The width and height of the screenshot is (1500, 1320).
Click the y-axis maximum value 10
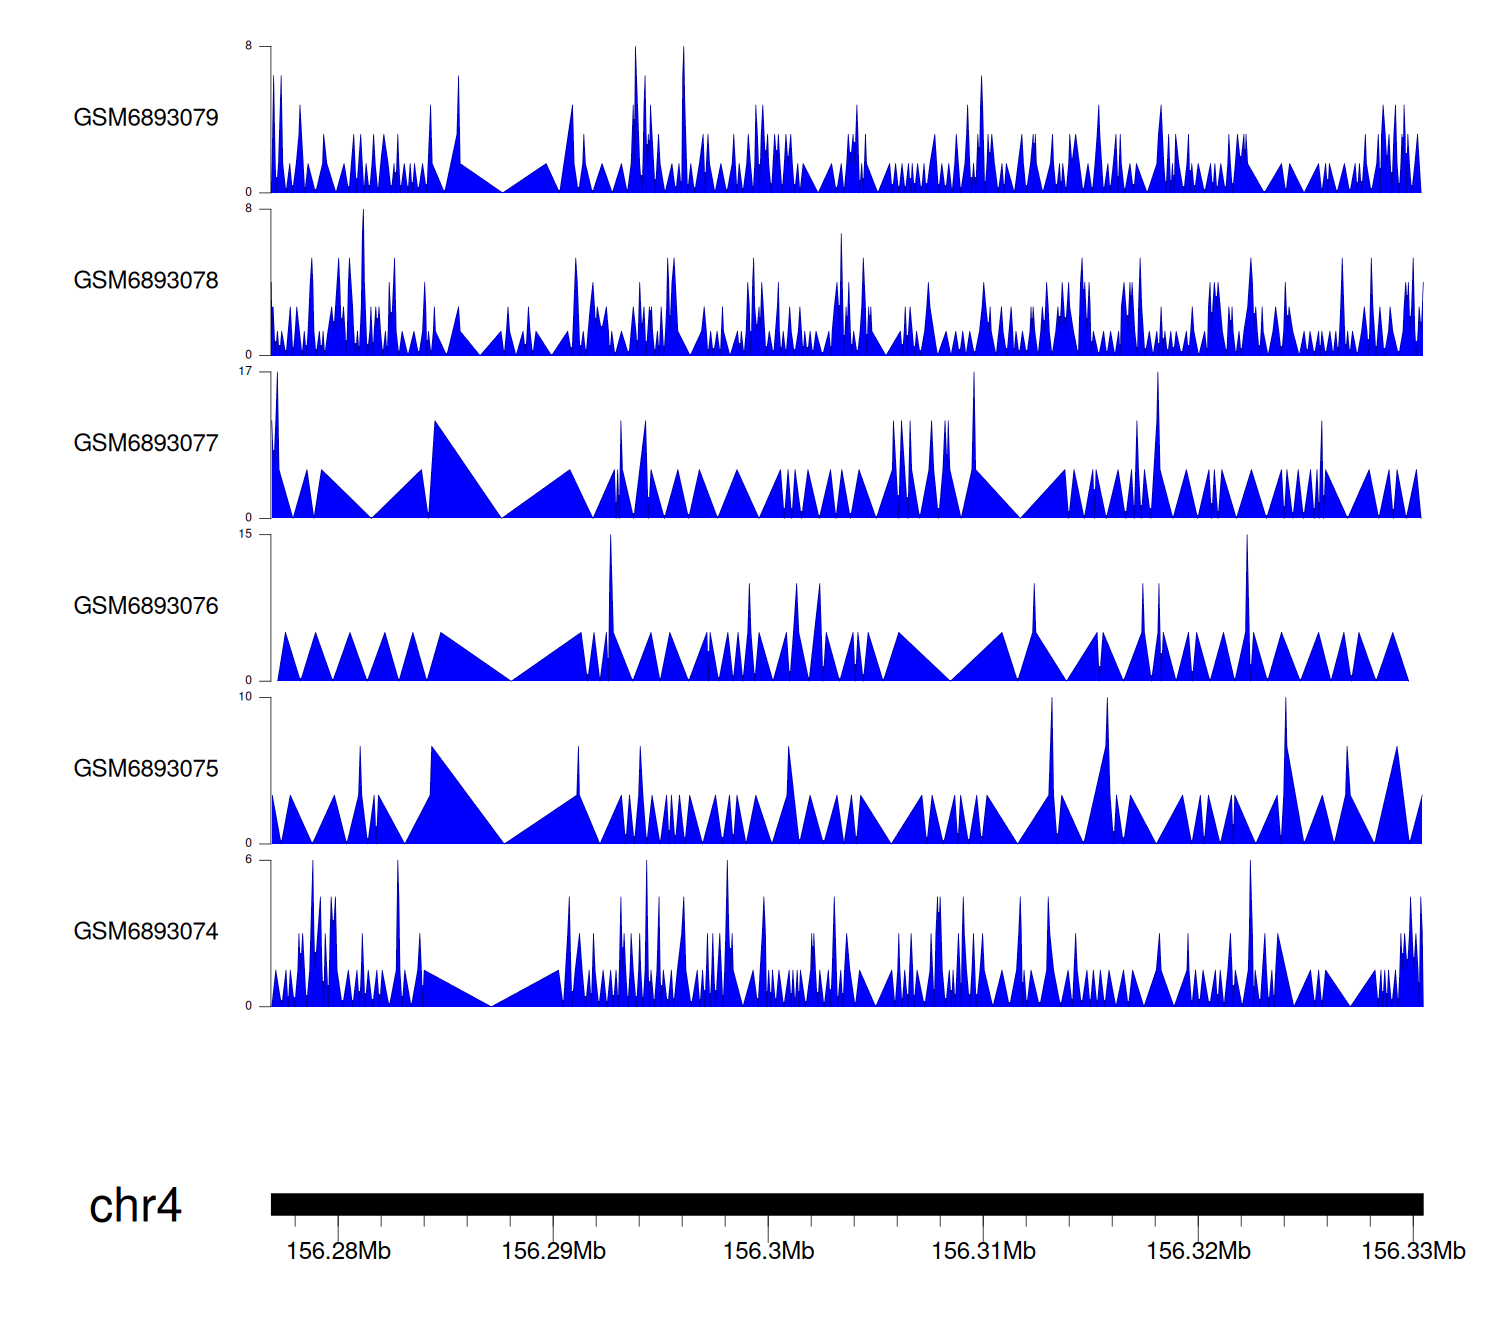point(245,697)
